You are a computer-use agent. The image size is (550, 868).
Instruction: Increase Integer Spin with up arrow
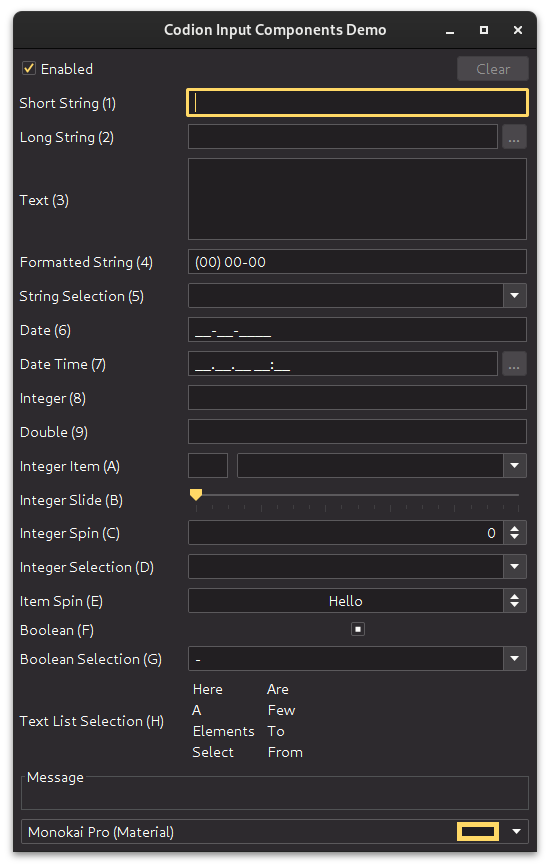pyautogui.click(x=515, y=528)
